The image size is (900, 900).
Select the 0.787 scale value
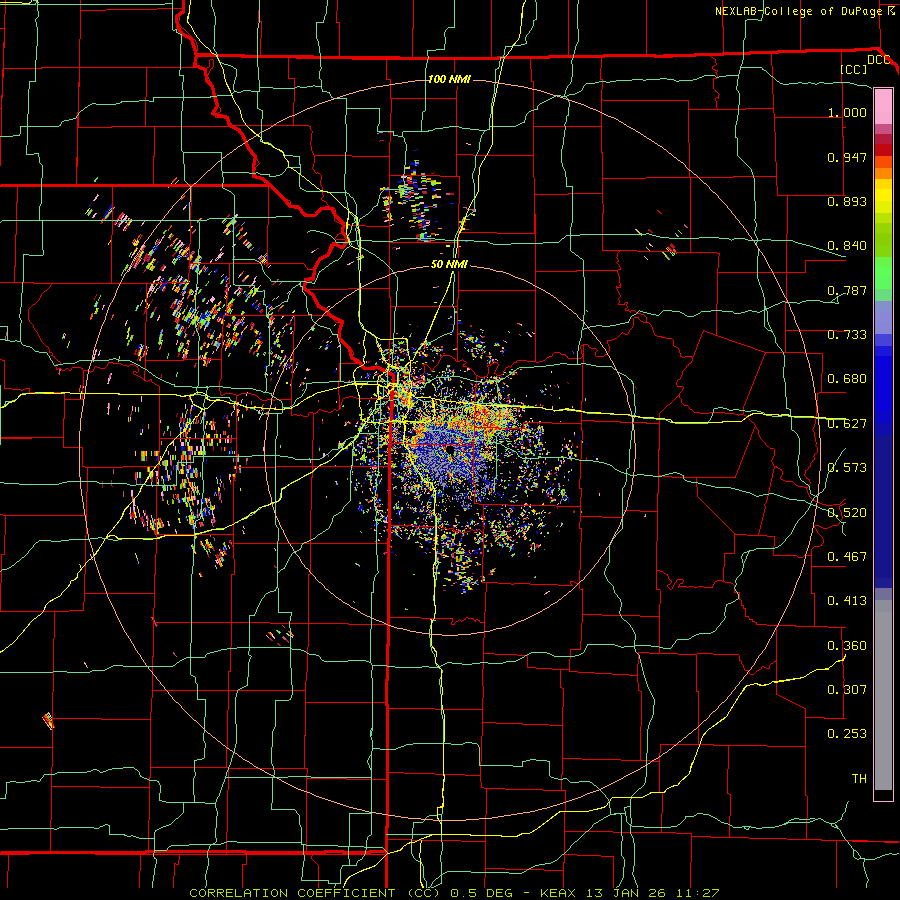pyautogui.click(x=847, y=290)
